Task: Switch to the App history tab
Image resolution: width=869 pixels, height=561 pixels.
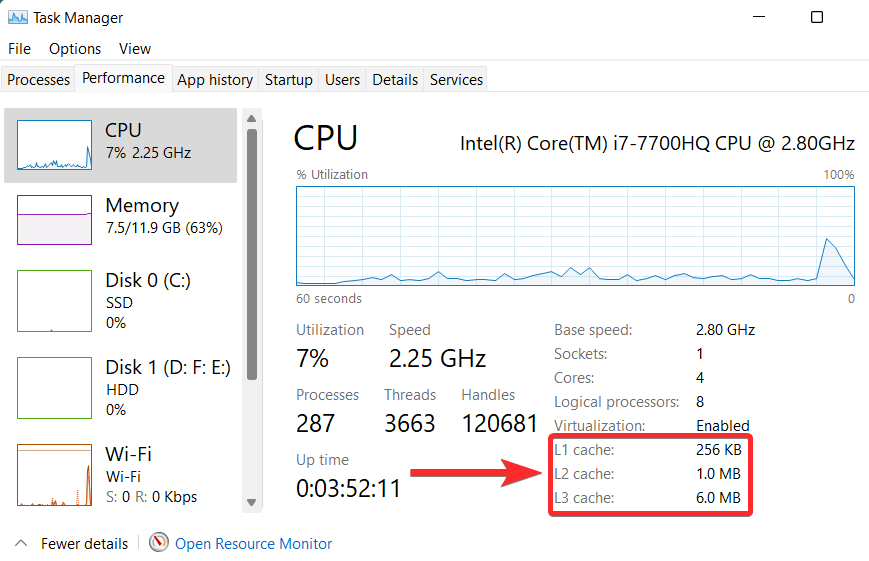Action: [x=215, y=80]
